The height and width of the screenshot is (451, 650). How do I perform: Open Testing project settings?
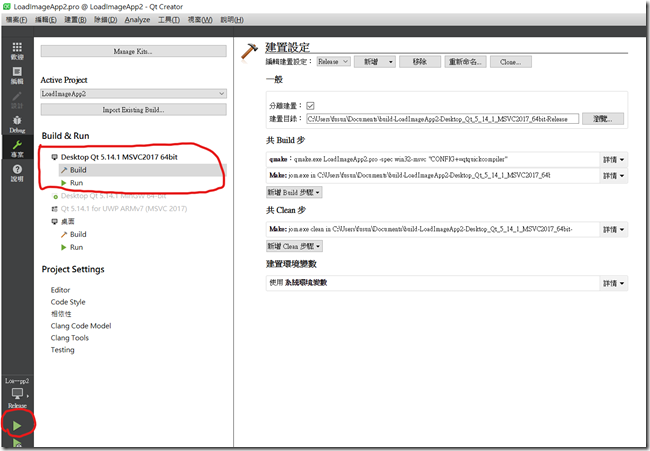click(63, 350)
